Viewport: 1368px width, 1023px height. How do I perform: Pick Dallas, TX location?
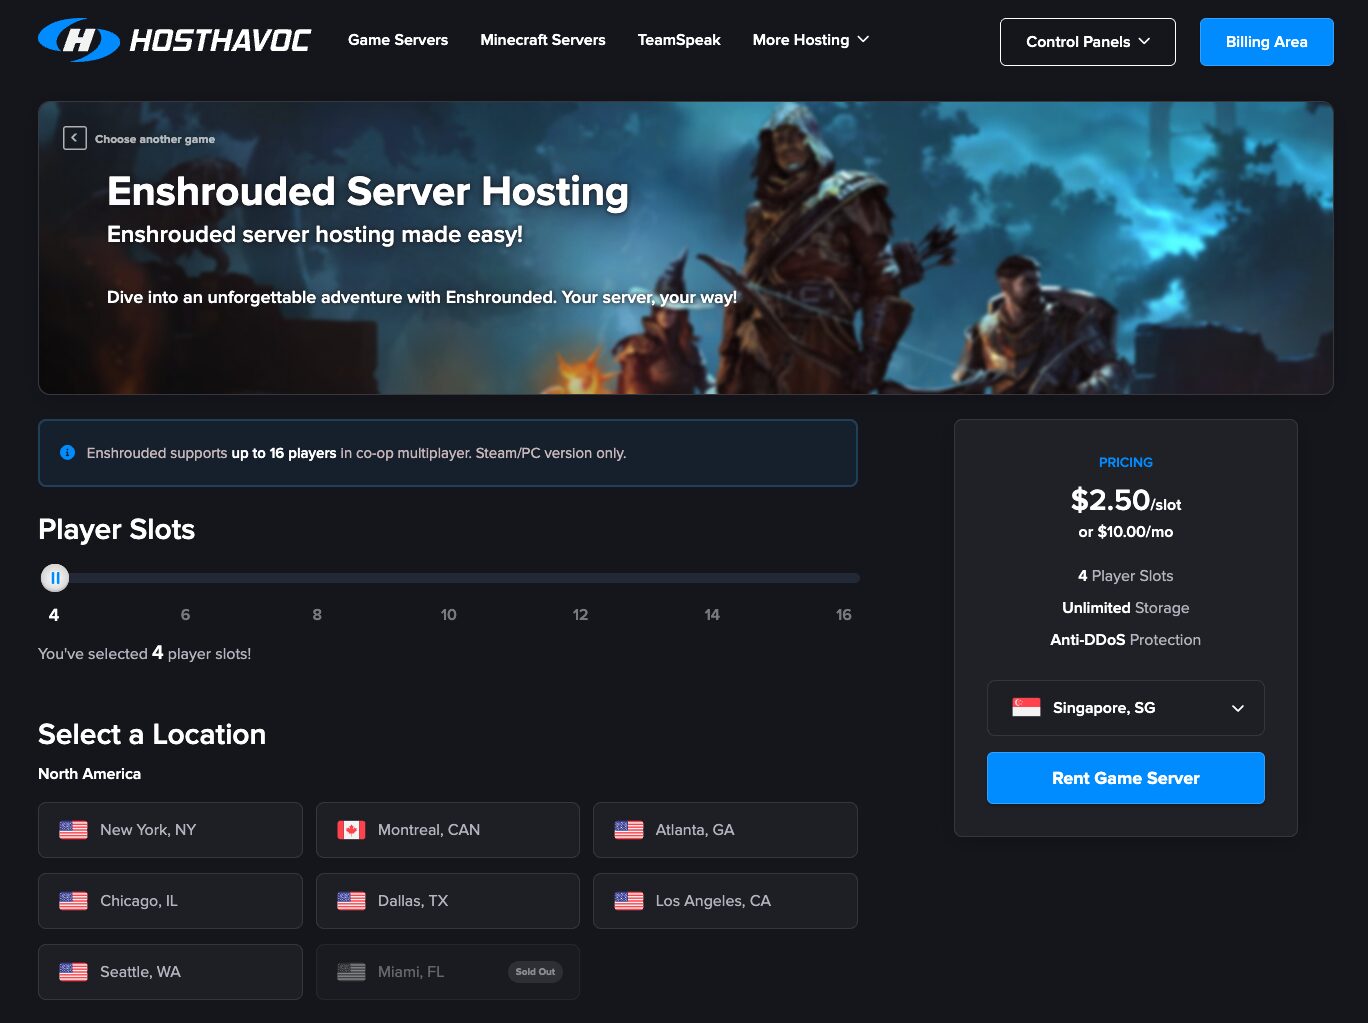pos(448,901)
